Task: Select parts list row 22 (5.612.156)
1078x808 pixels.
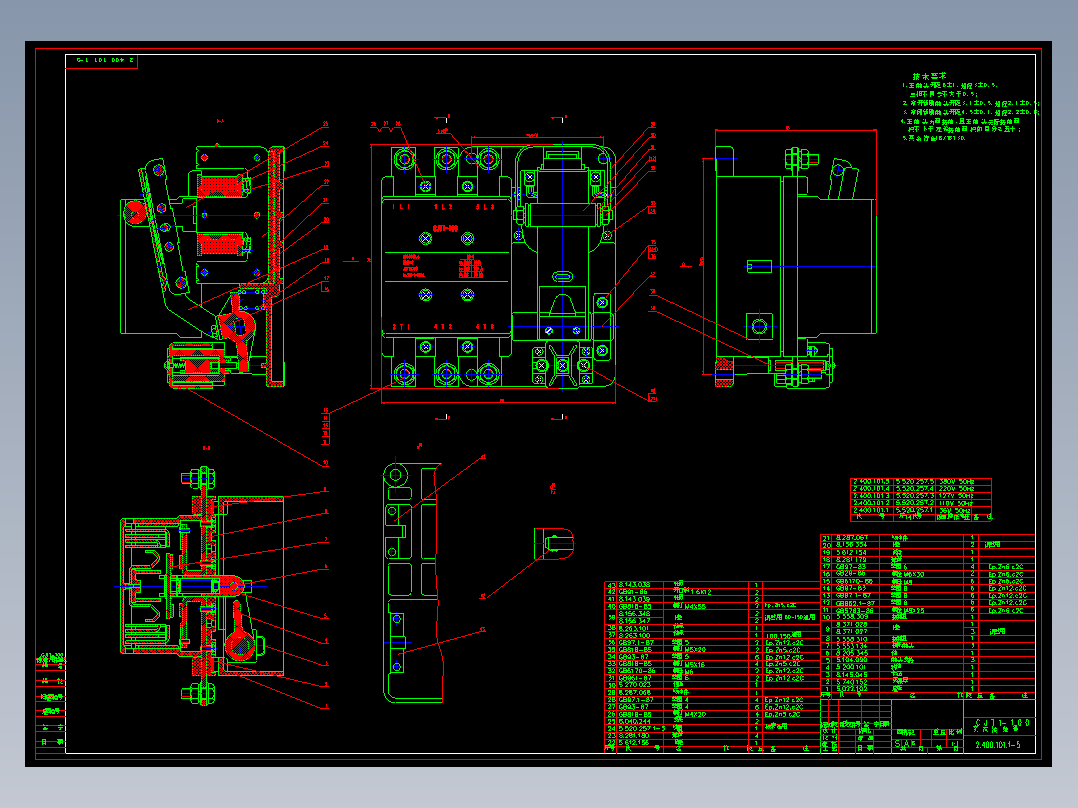Action: click(x=712, y=743)
